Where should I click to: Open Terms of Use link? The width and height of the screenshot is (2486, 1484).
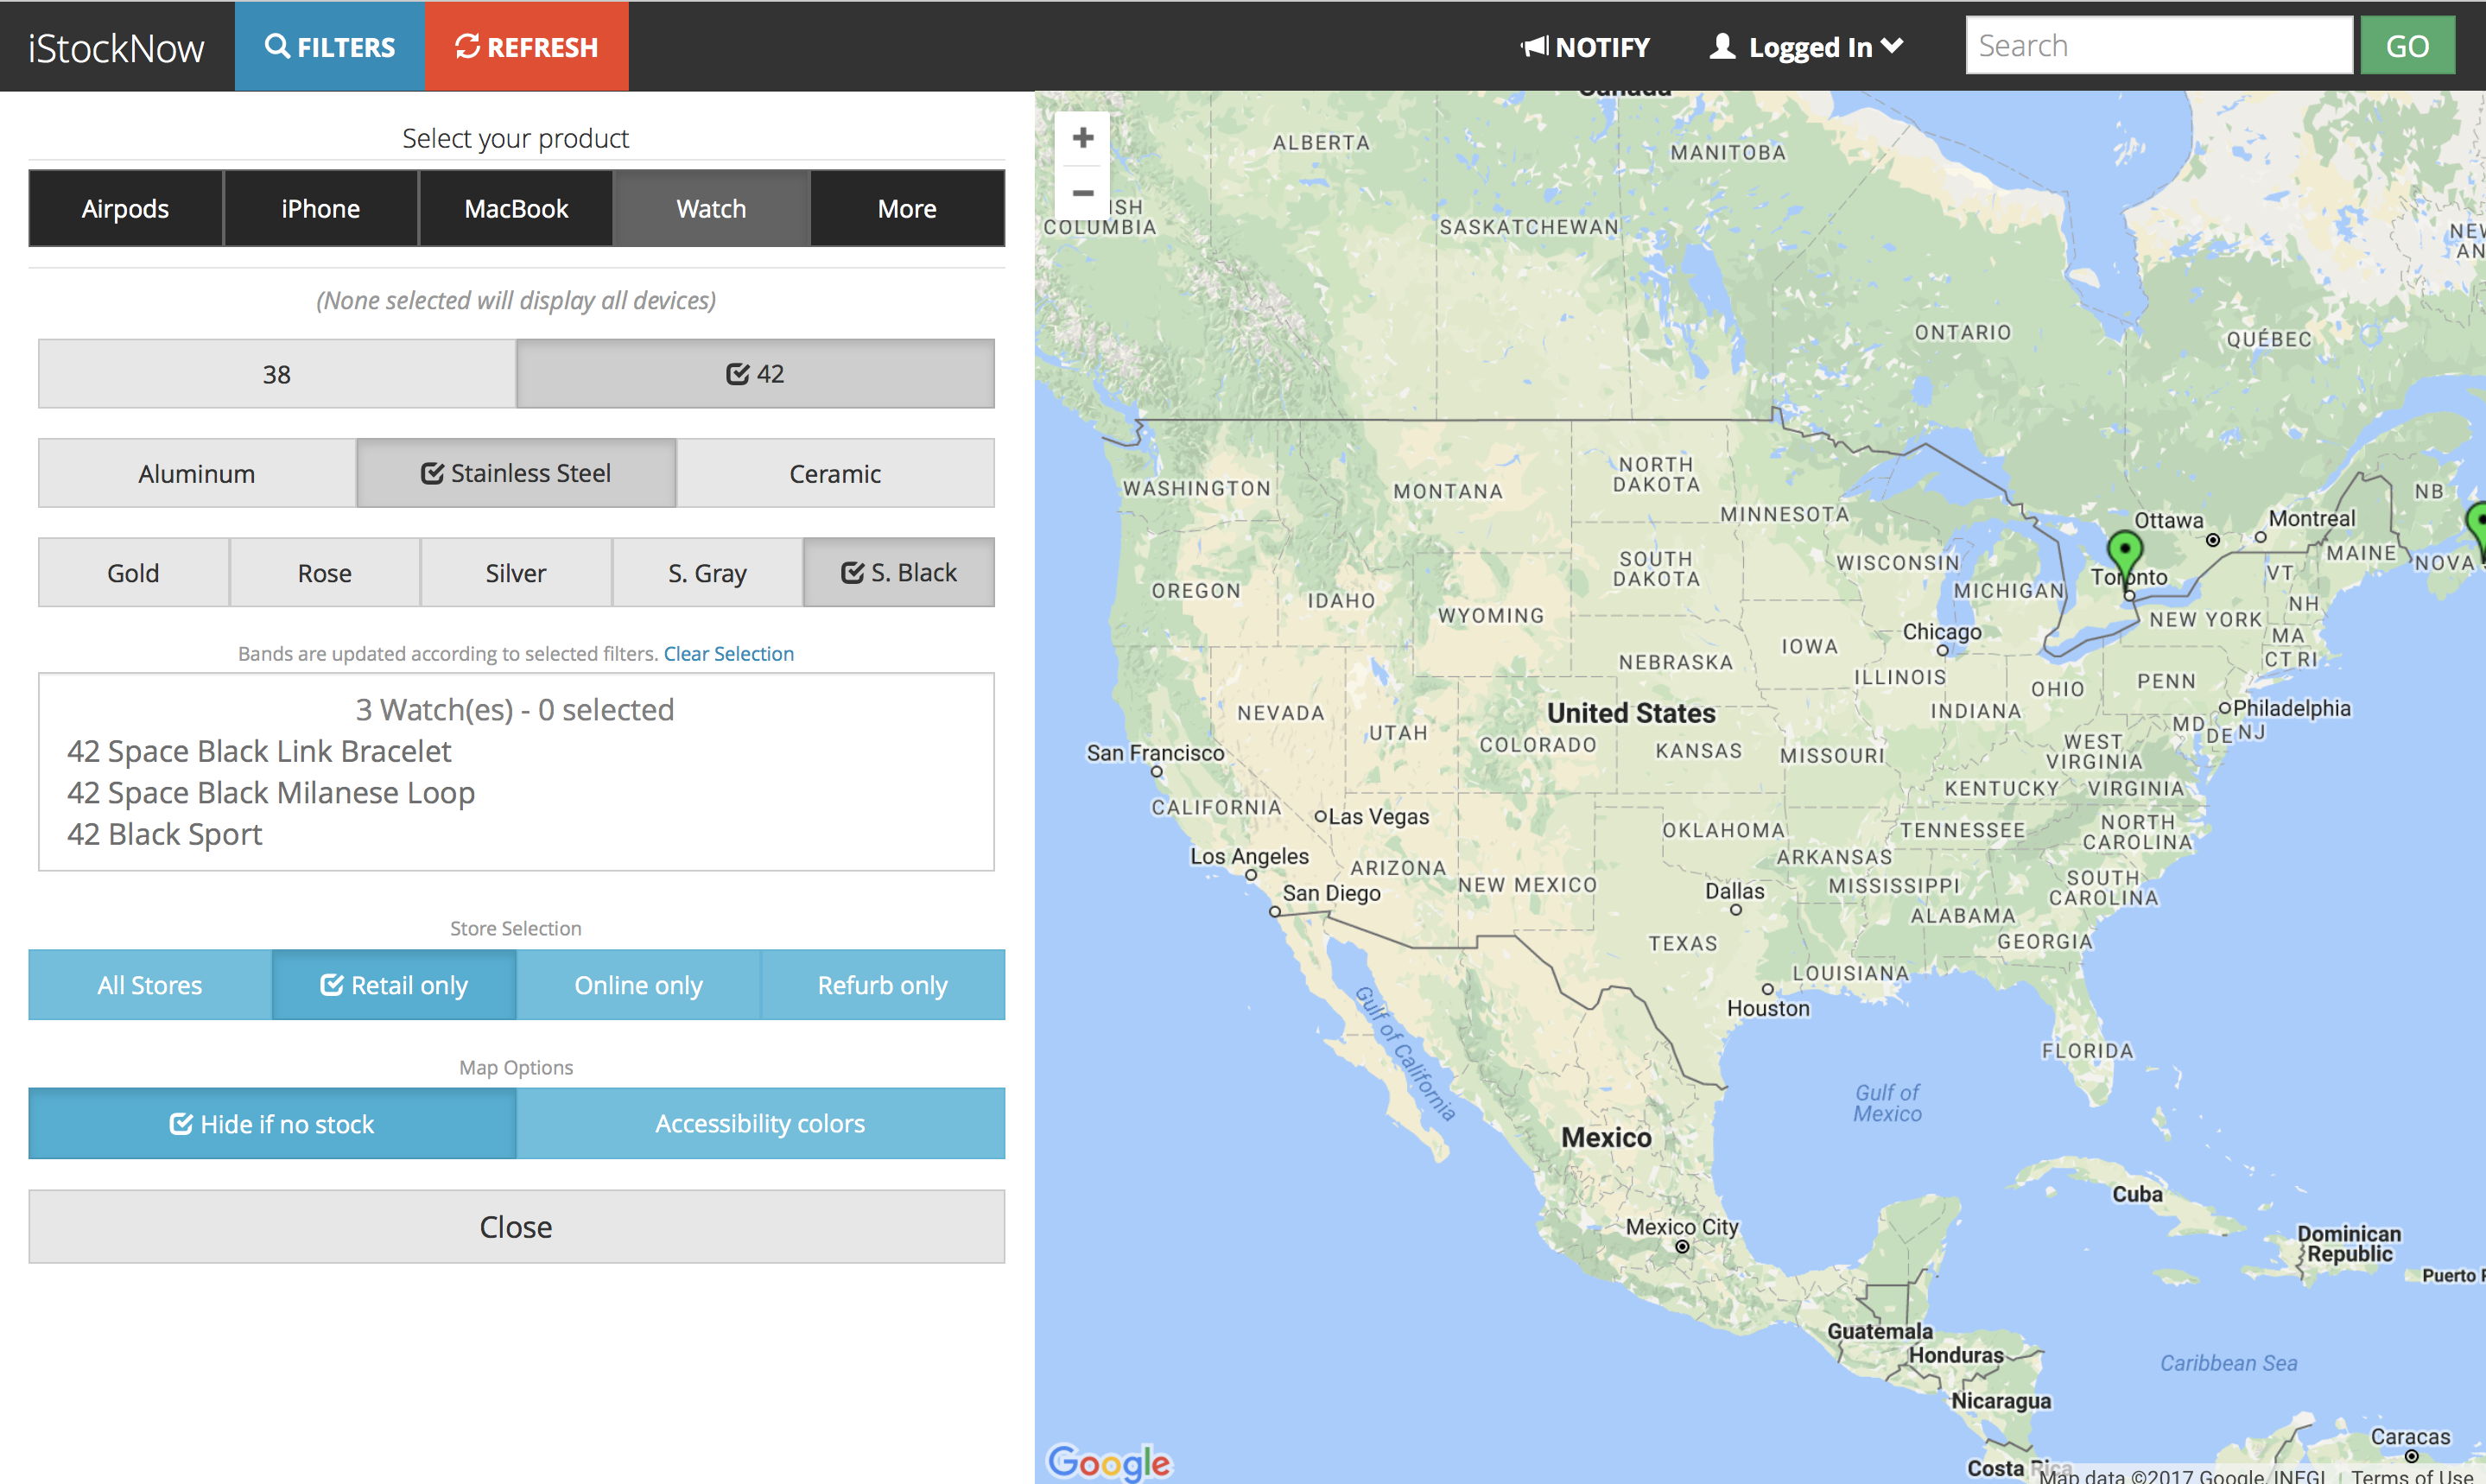coord(2412,1476)
